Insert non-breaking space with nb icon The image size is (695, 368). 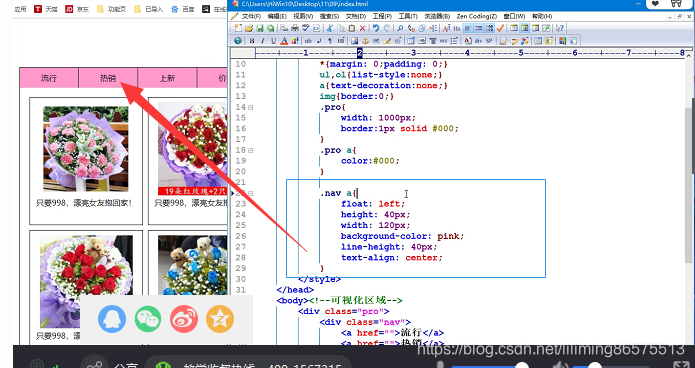(308, 41)
